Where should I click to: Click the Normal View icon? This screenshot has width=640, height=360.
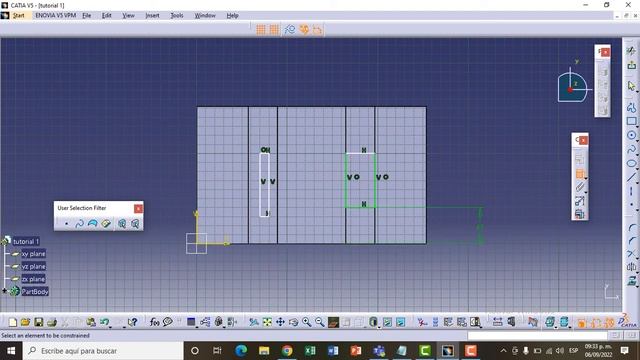(x=333, y=322)
